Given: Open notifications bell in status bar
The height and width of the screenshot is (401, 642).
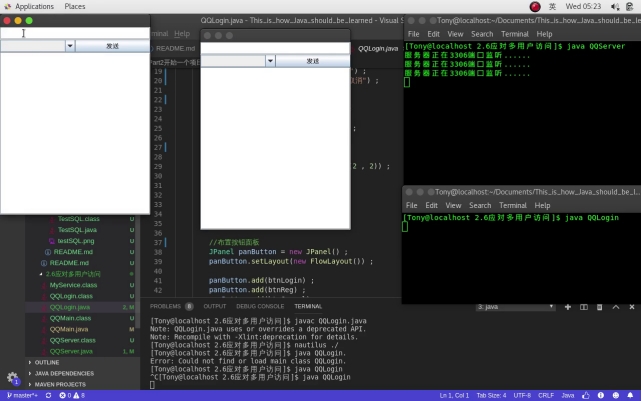Looking at the screenshot, I should point(630,395).
